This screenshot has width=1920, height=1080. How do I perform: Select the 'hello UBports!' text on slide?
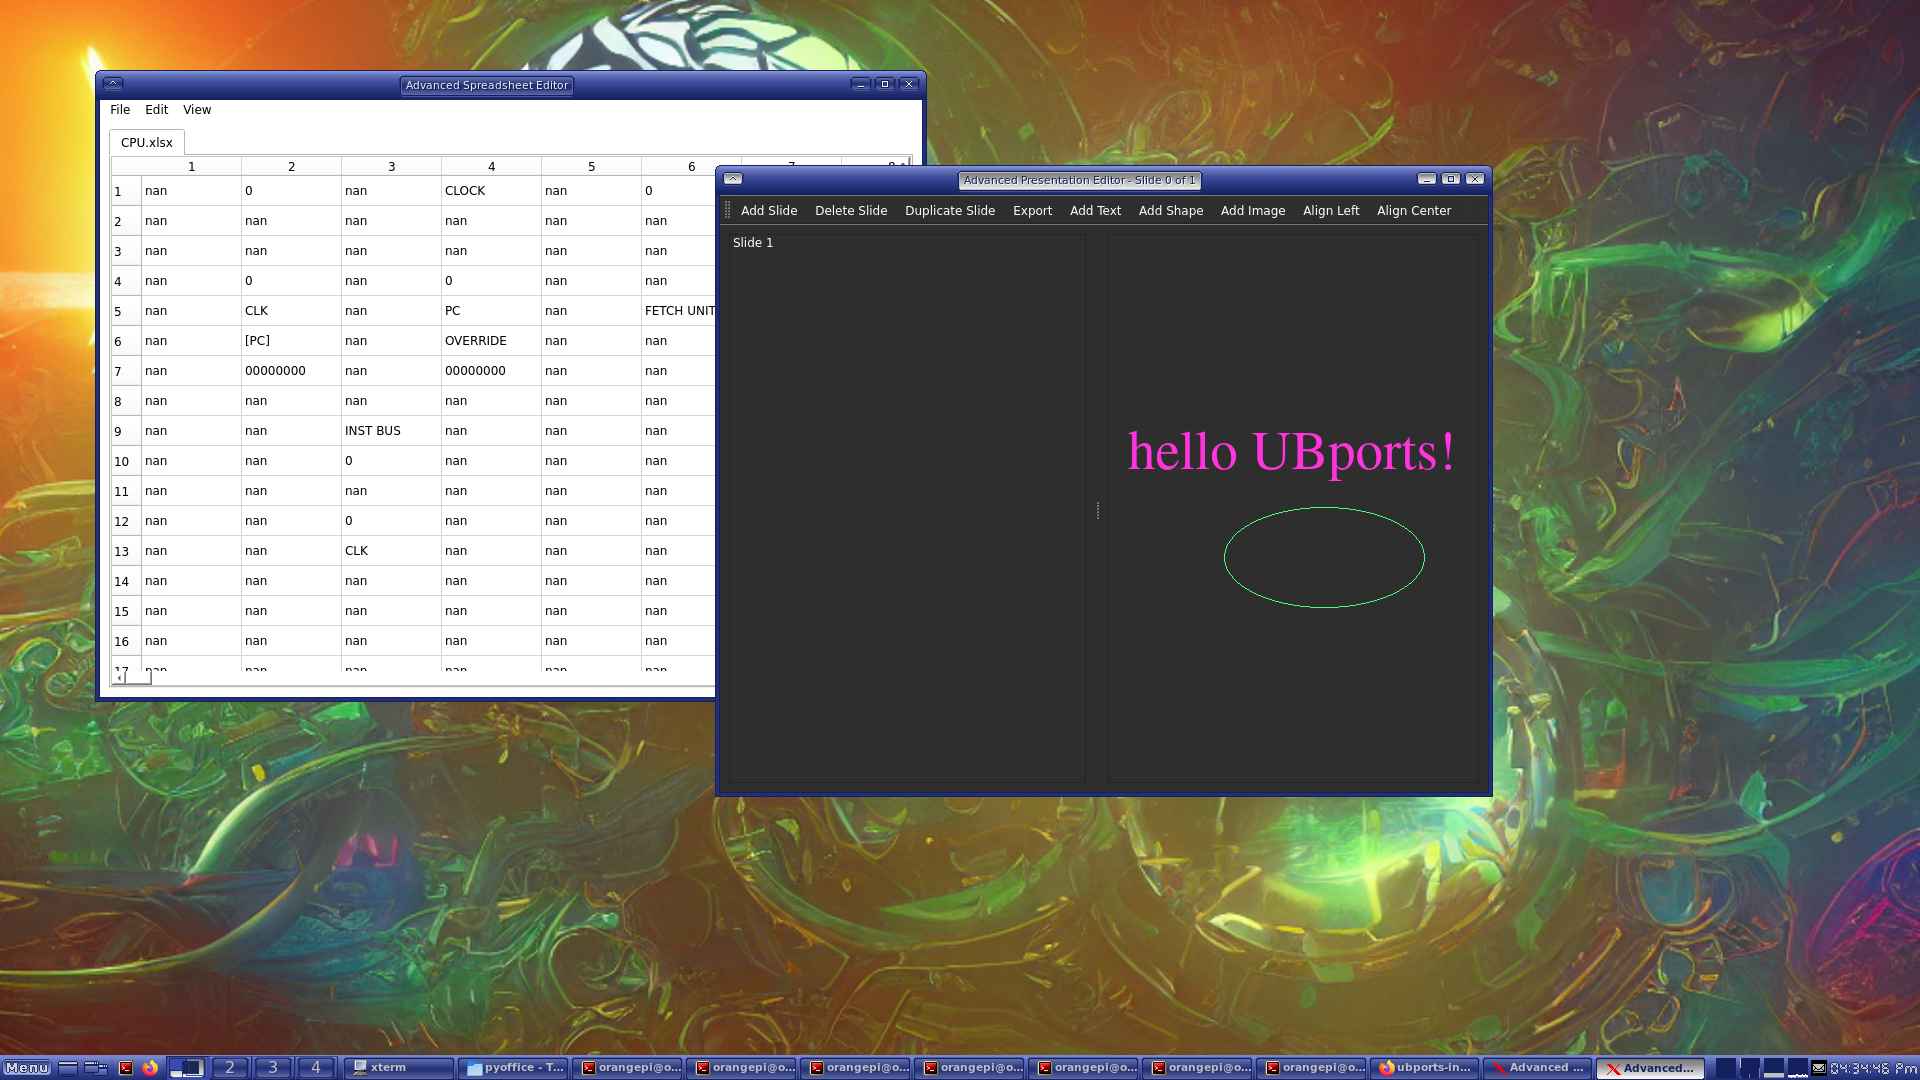1291,451
